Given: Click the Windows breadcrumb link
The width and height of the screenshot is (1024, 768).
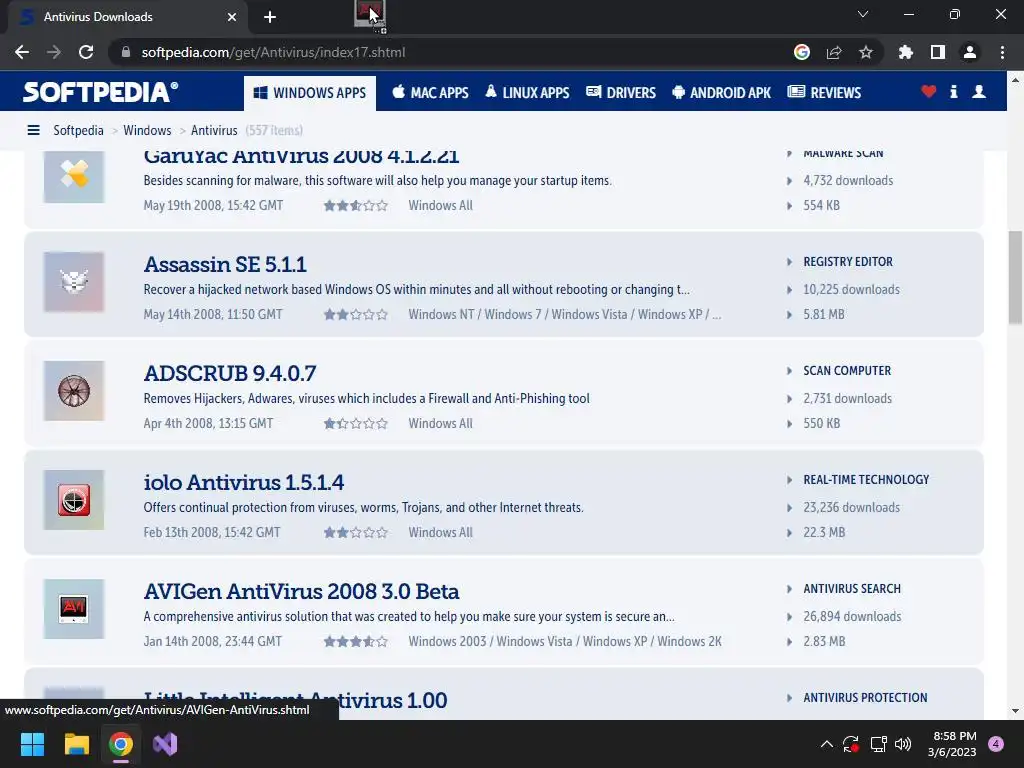Looking at the screenshot, I should click(x=148, y=131).
